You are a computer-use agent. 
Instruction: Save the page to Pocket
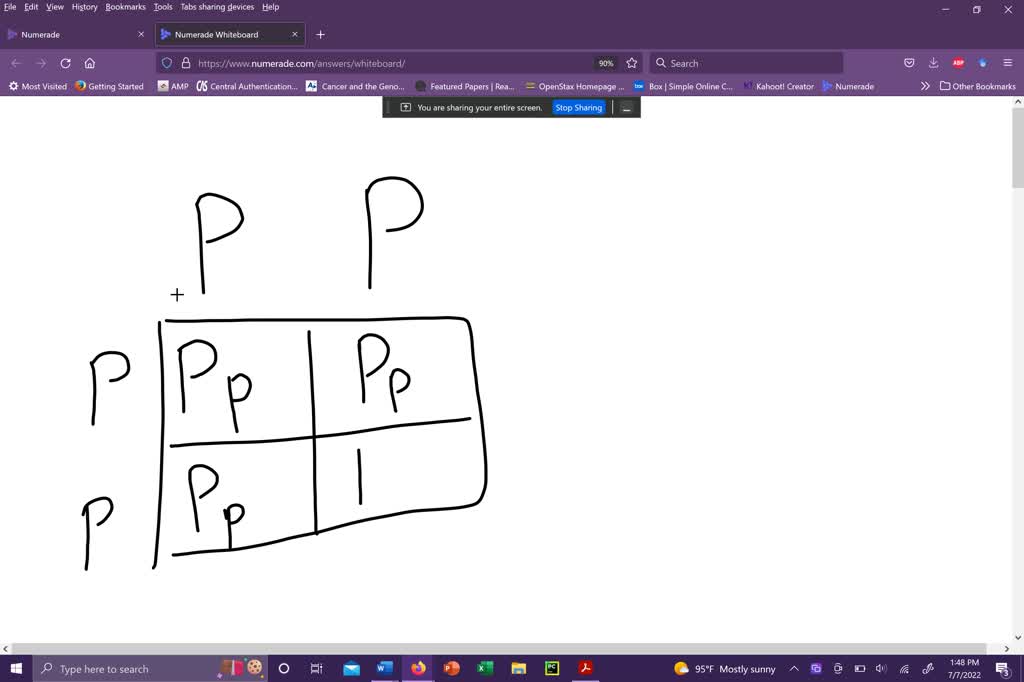909,63
